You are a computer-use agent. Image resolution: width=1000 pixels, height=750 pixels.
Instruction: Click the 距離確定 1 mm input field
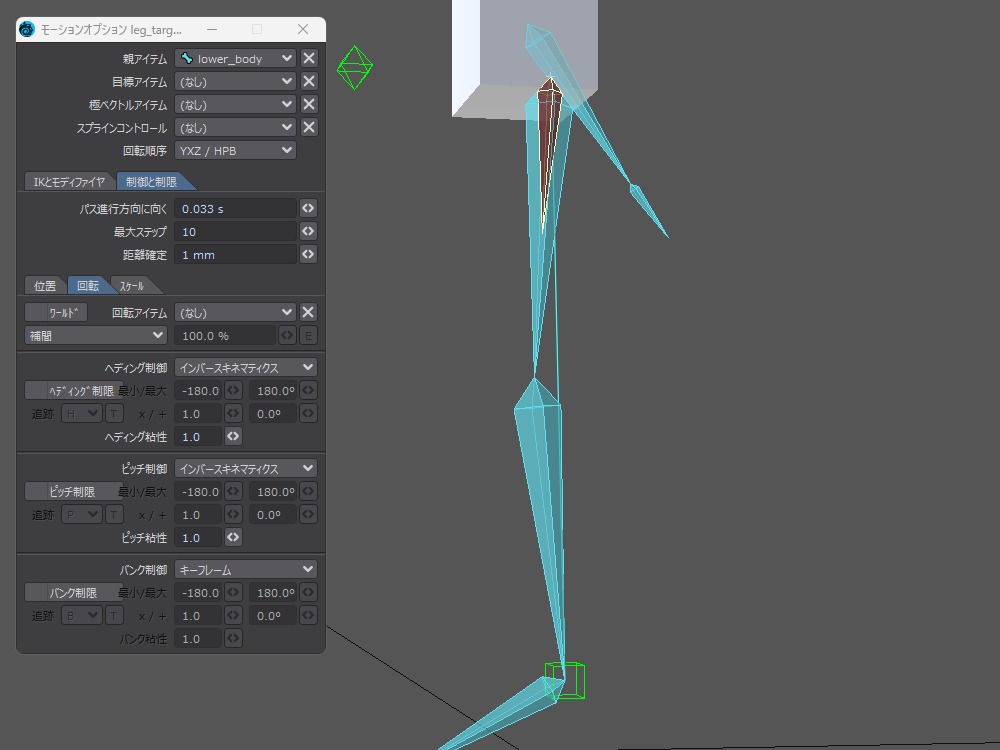[x=236, y=255]
